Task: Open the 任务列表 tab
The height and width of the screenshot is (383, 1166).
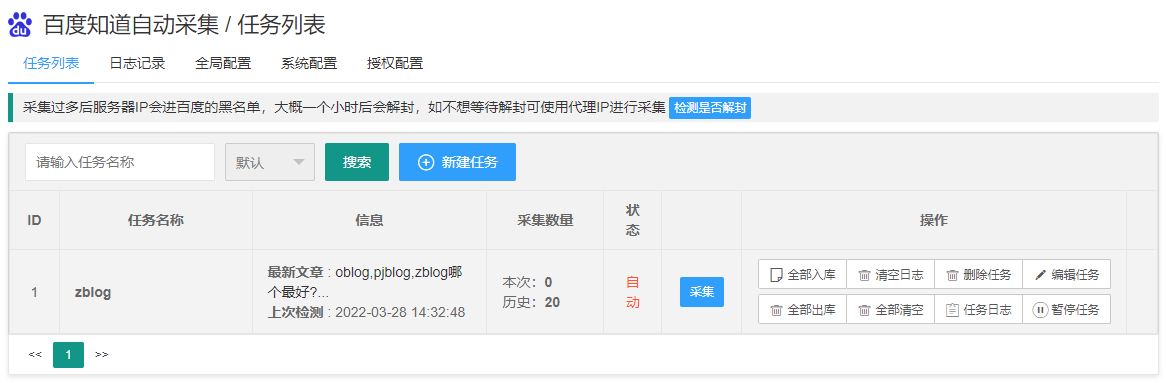Action: point(51,63)
